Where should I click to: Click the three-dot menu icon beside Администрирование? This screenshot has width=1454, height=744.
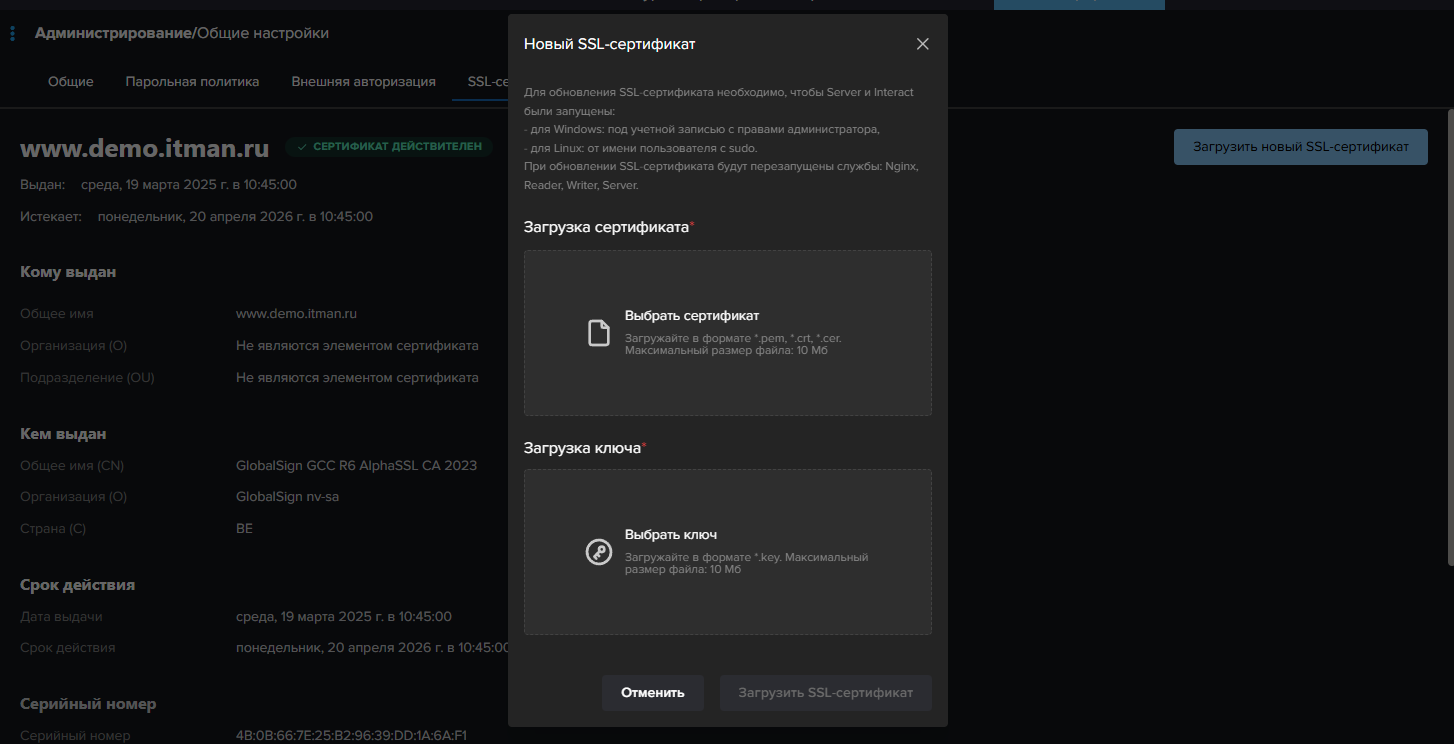(12, 34)
